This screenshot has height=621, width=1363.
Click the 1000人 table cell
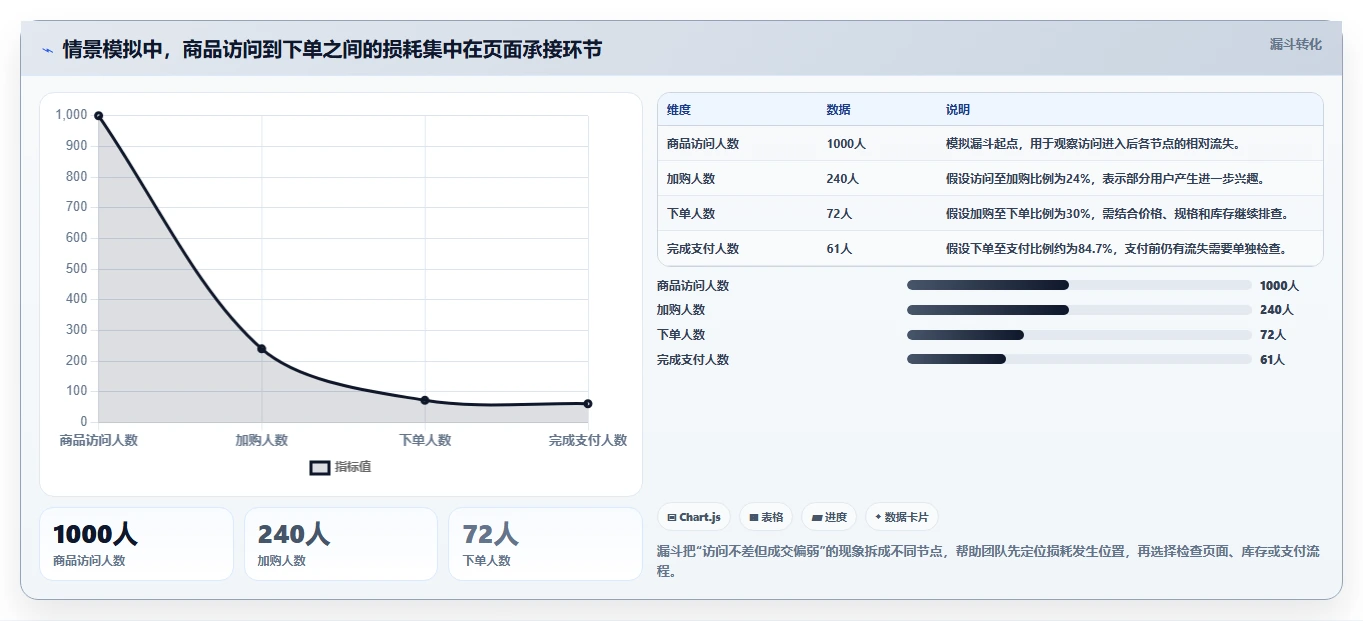pyautogui.click(x=846, y=144)
